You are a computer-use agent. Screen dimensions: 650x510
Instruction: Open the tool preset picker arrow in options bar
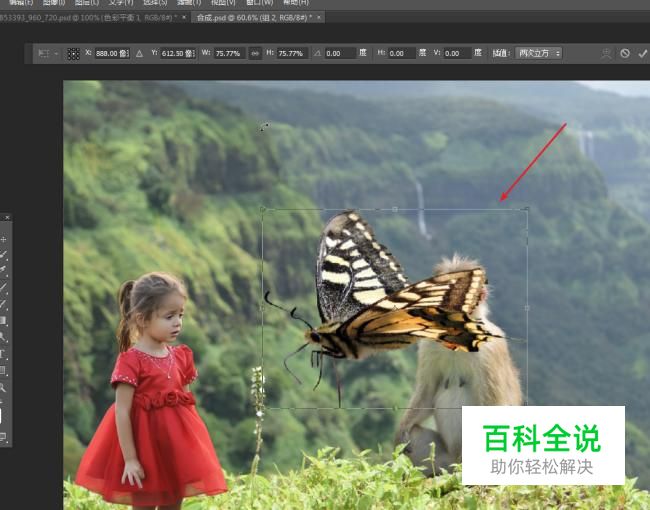(x=56, y=53)
